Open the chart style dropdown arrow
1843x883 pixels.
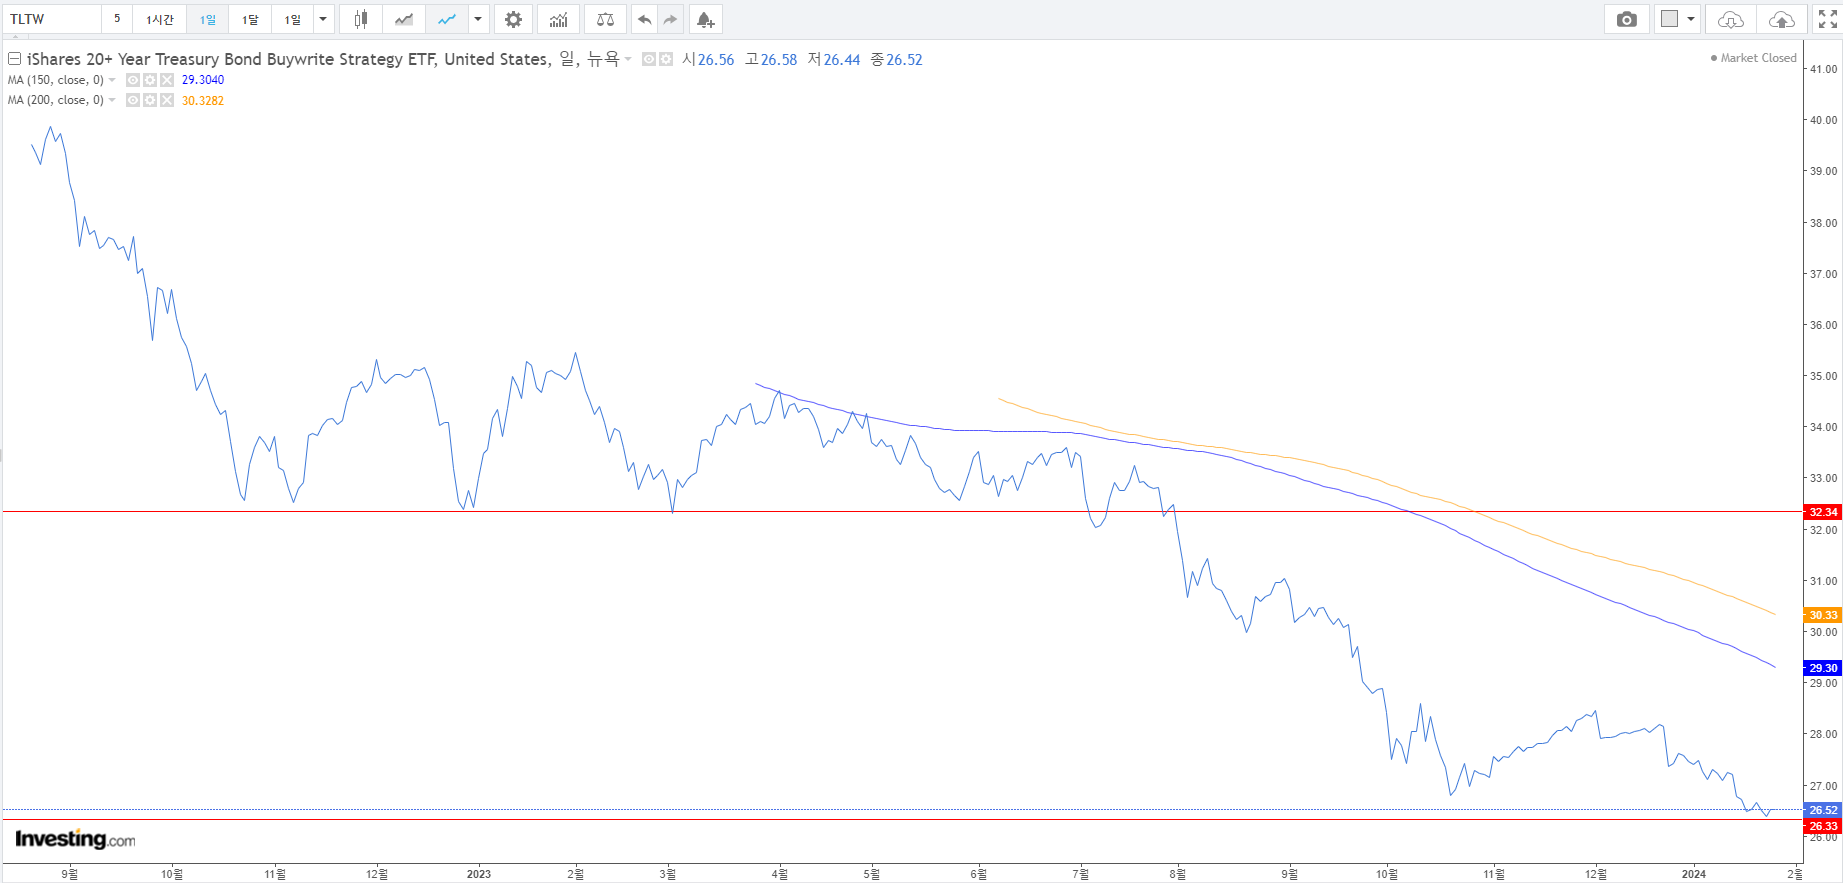point(478,19)
